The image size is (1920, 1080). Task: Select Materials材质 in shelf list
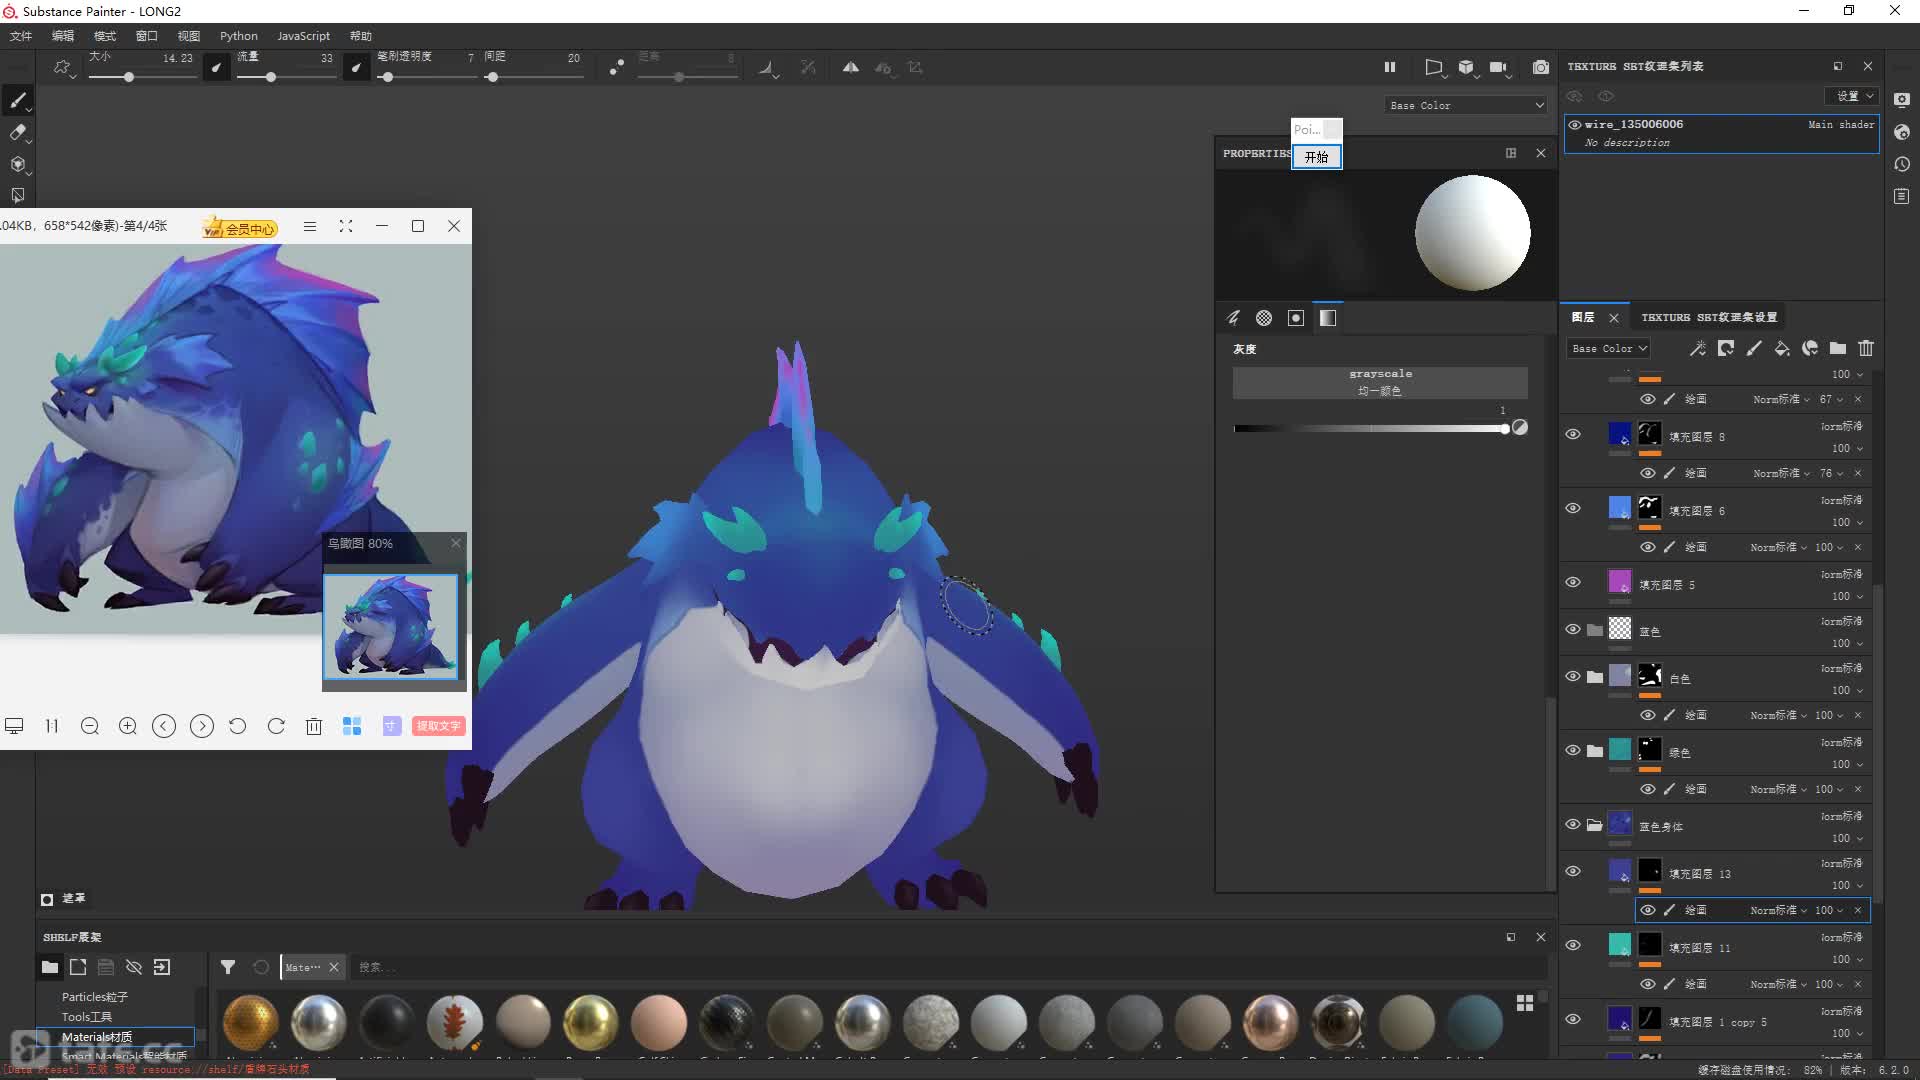115,1037
